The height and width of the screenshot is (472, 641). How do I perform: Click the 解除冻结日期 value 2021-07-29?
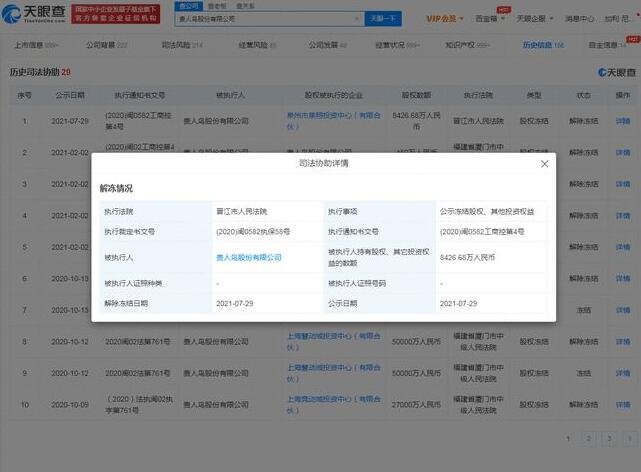235,304
